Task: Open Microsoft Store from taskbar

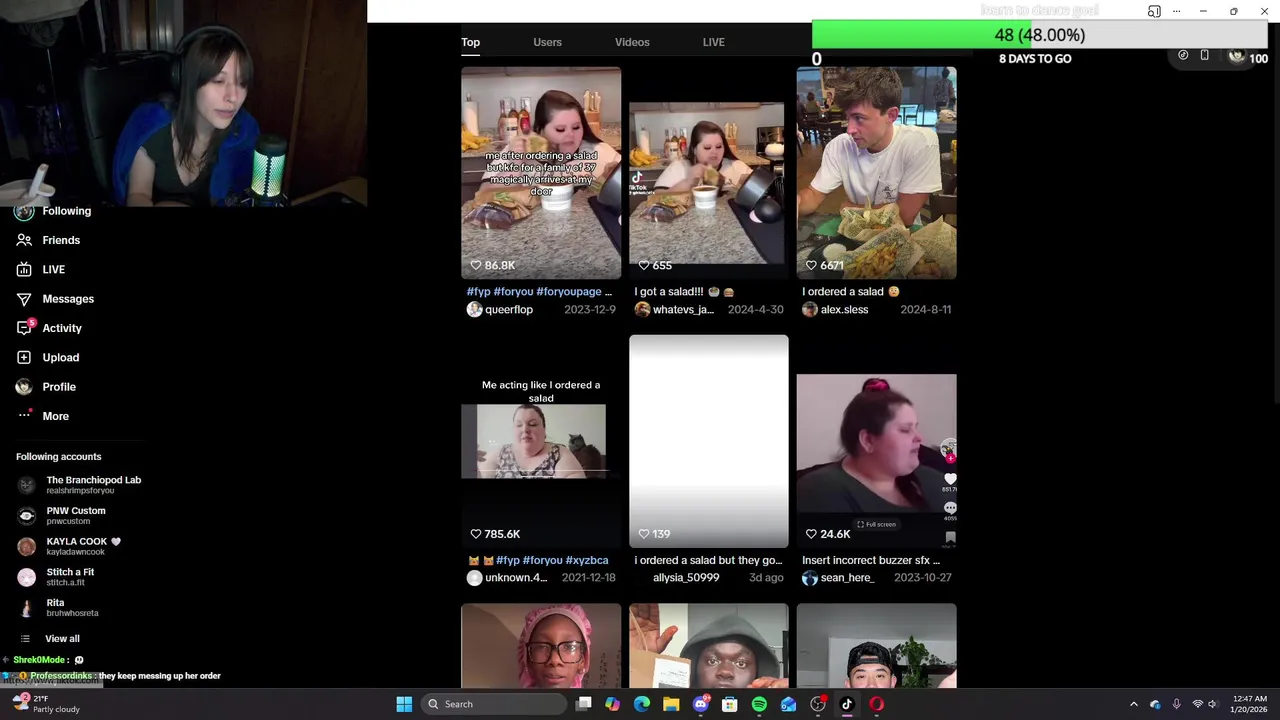Action: point(730,704)
